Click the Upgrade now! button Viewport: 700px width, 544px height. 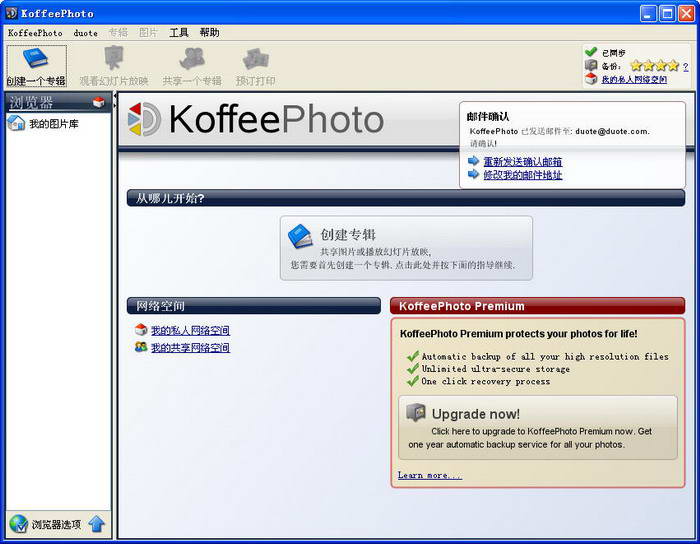click(538, 428)
